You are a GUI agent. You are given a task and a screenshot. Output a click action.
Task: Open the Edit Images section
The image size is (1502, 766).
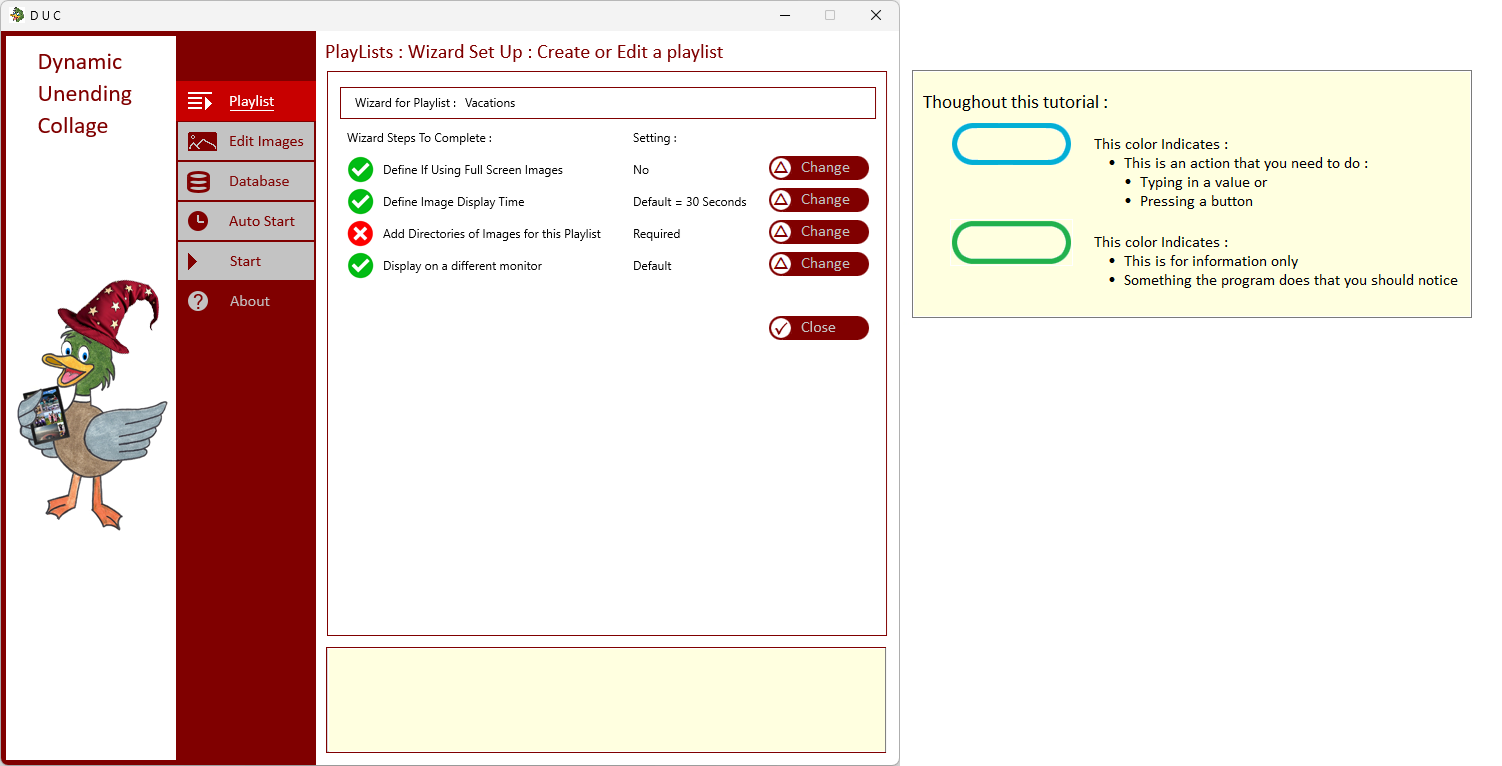[246, 141]
